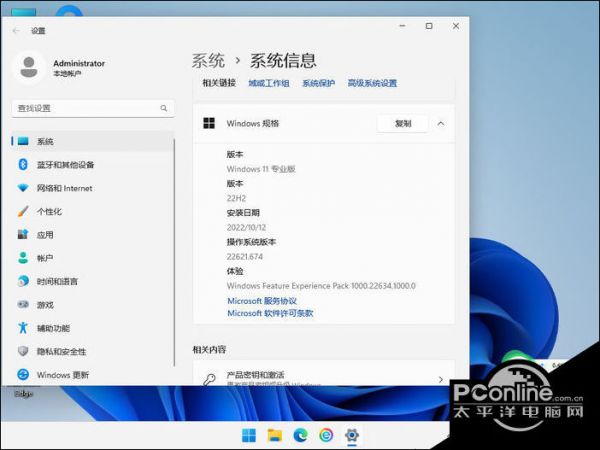Screen dimensions: 600x450
Task: Click the key icon for product activation
Action: coord(209,379)
